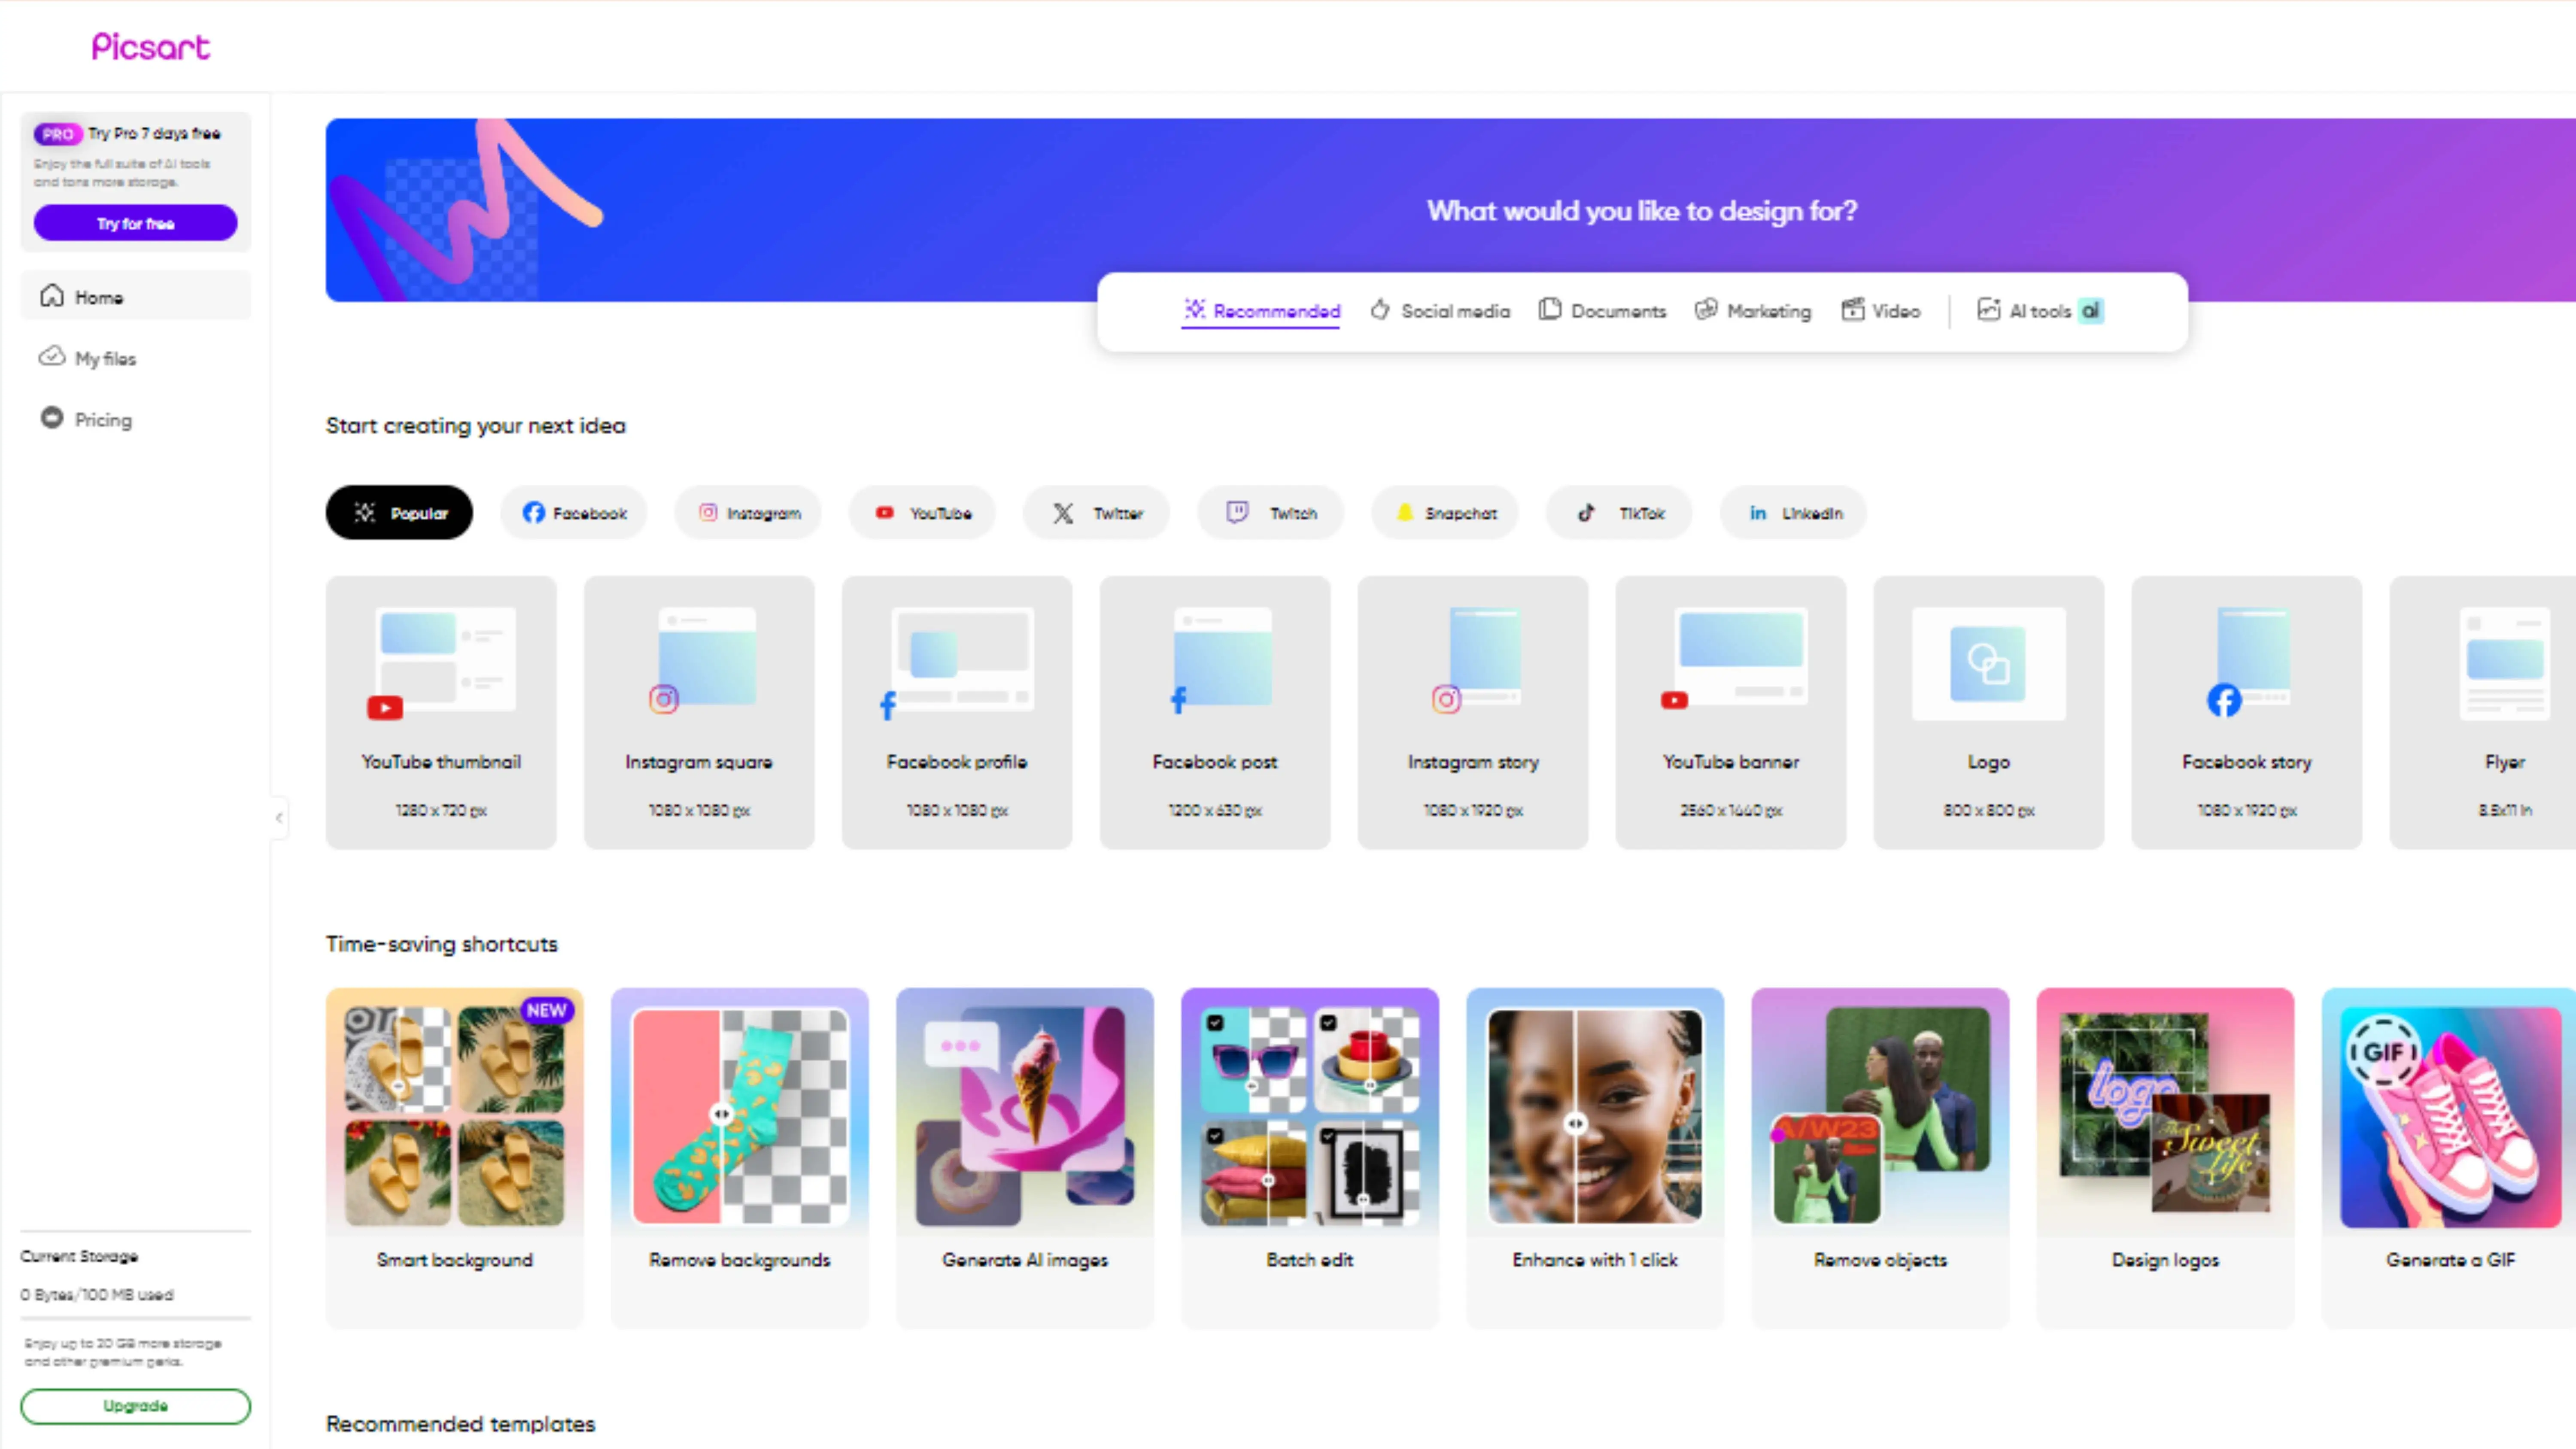Screen dimensions: 2576x1449
Task: Open Pricing in the sidebar
Action: tap(136, 419)
